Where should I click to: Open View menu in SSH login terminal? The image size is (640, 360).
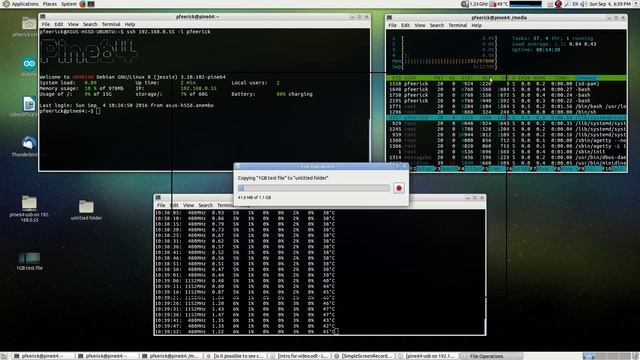pos(73,24)
